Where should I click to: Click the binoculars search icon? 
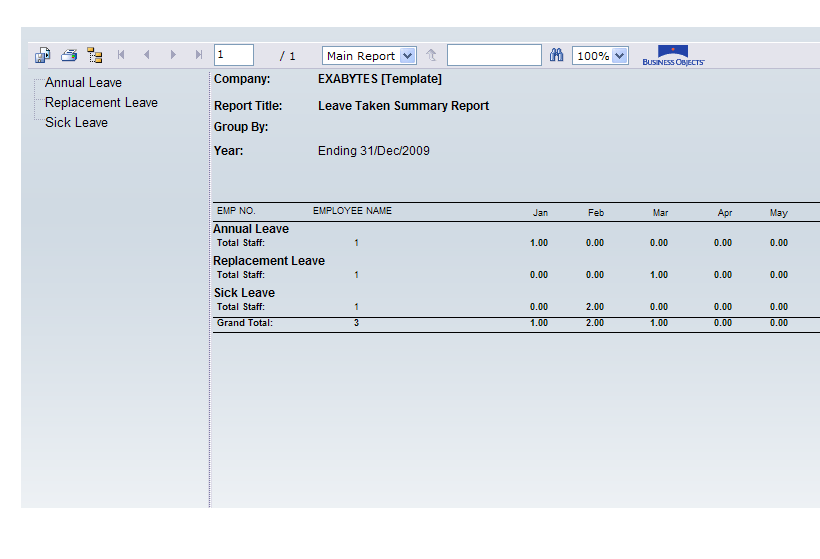pos(557,56)
